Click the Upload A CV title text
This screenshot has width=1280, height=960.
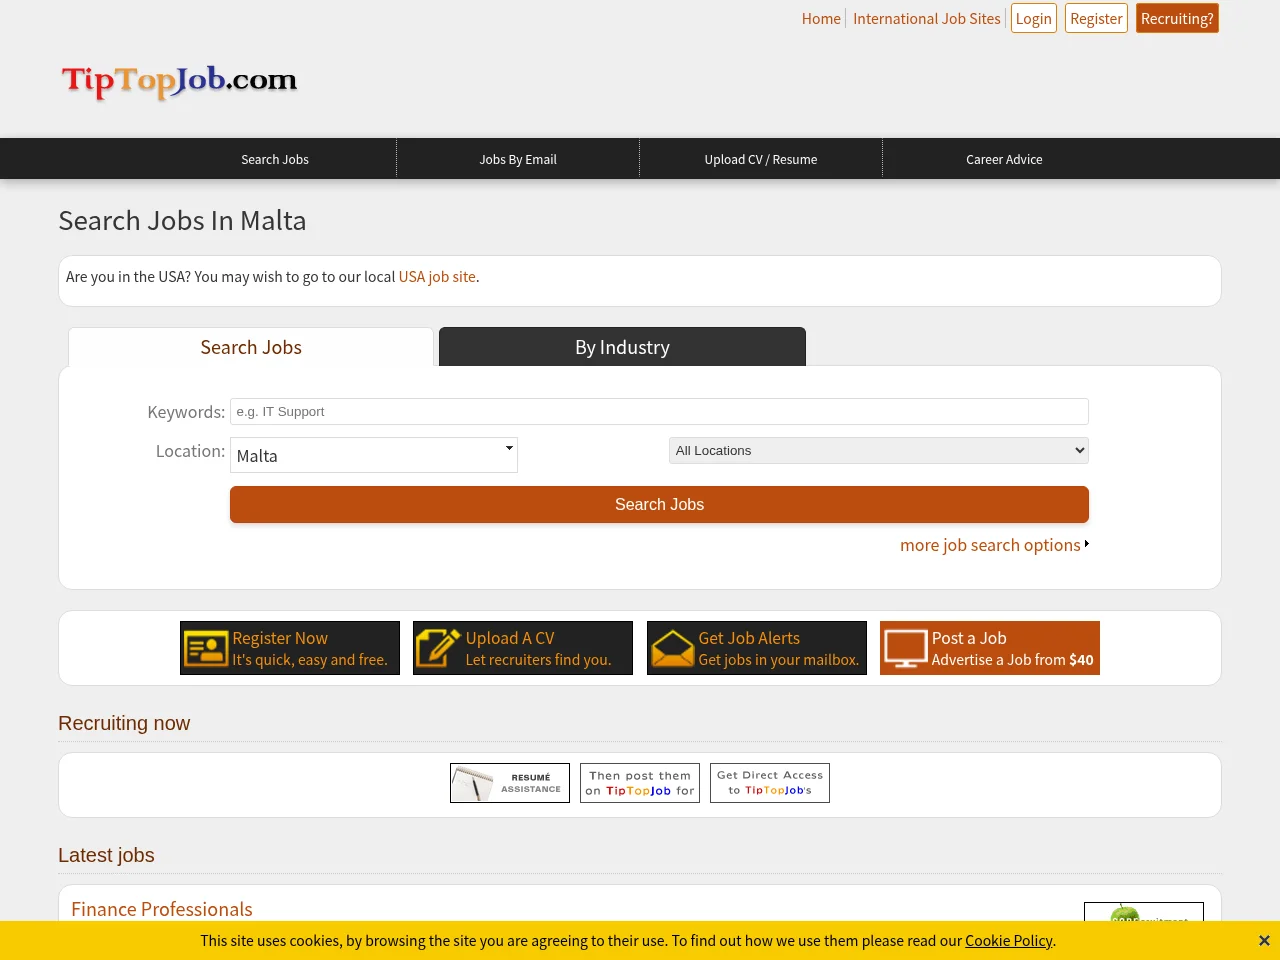tap(510, 638)
